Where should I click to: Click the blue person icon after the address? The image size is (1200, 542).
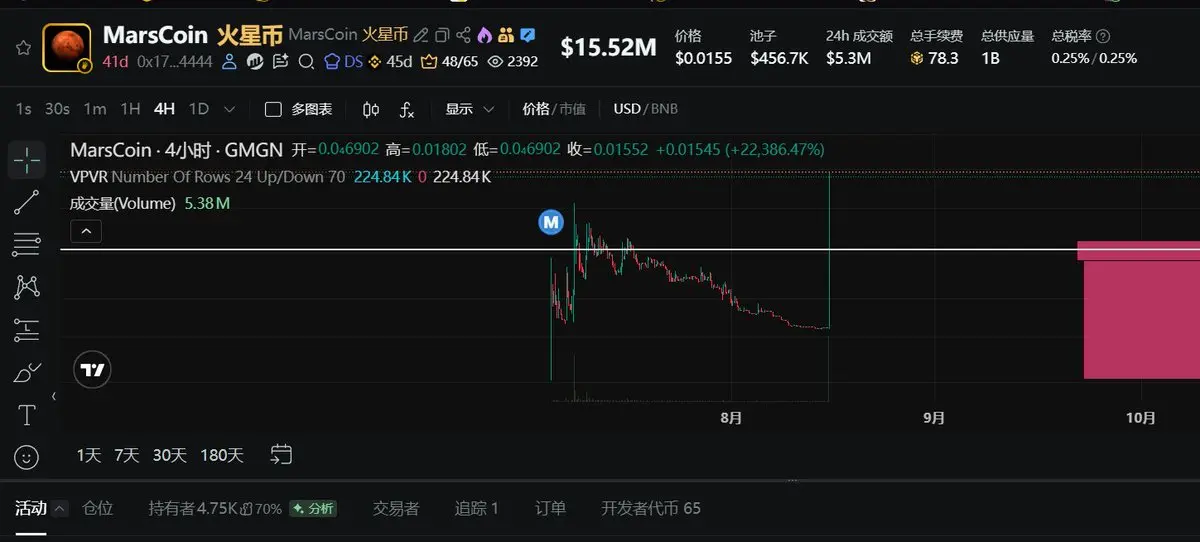(x=229, y=61)
